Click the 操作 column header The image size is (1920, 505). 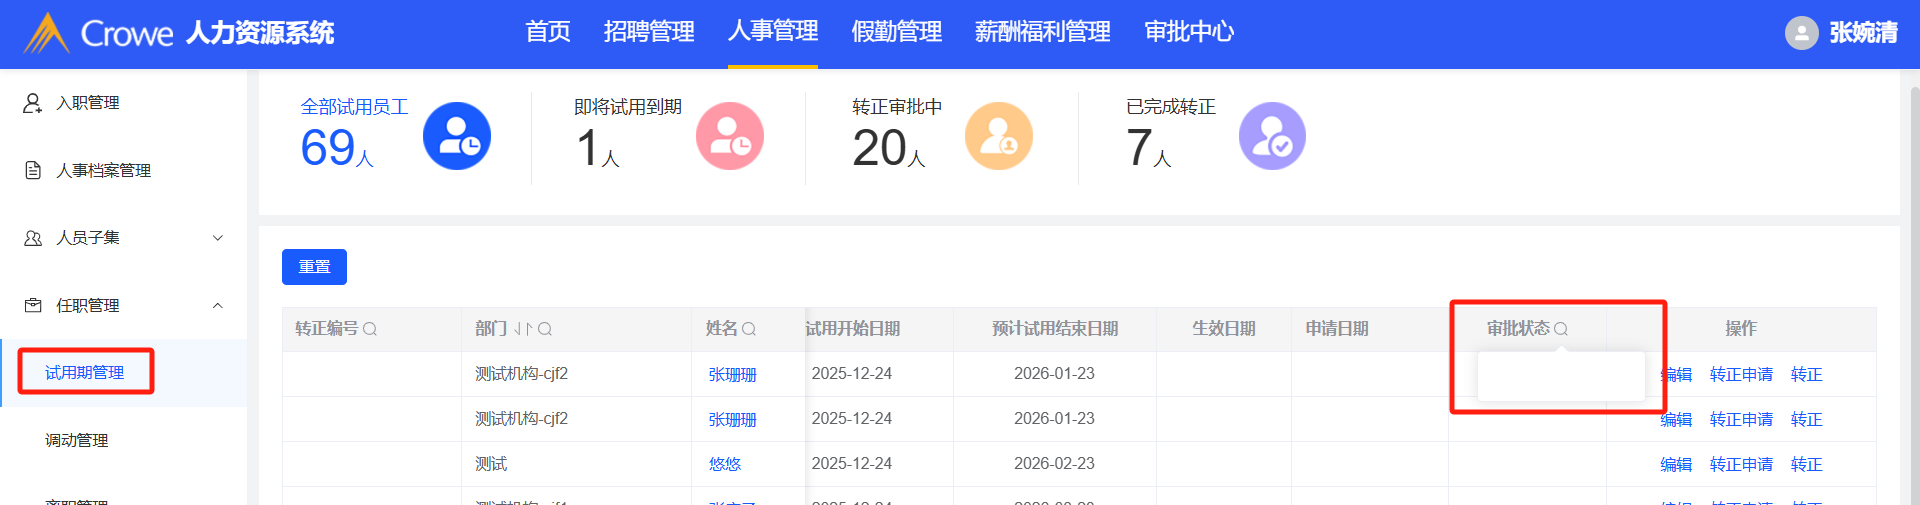coord(1741,329)
